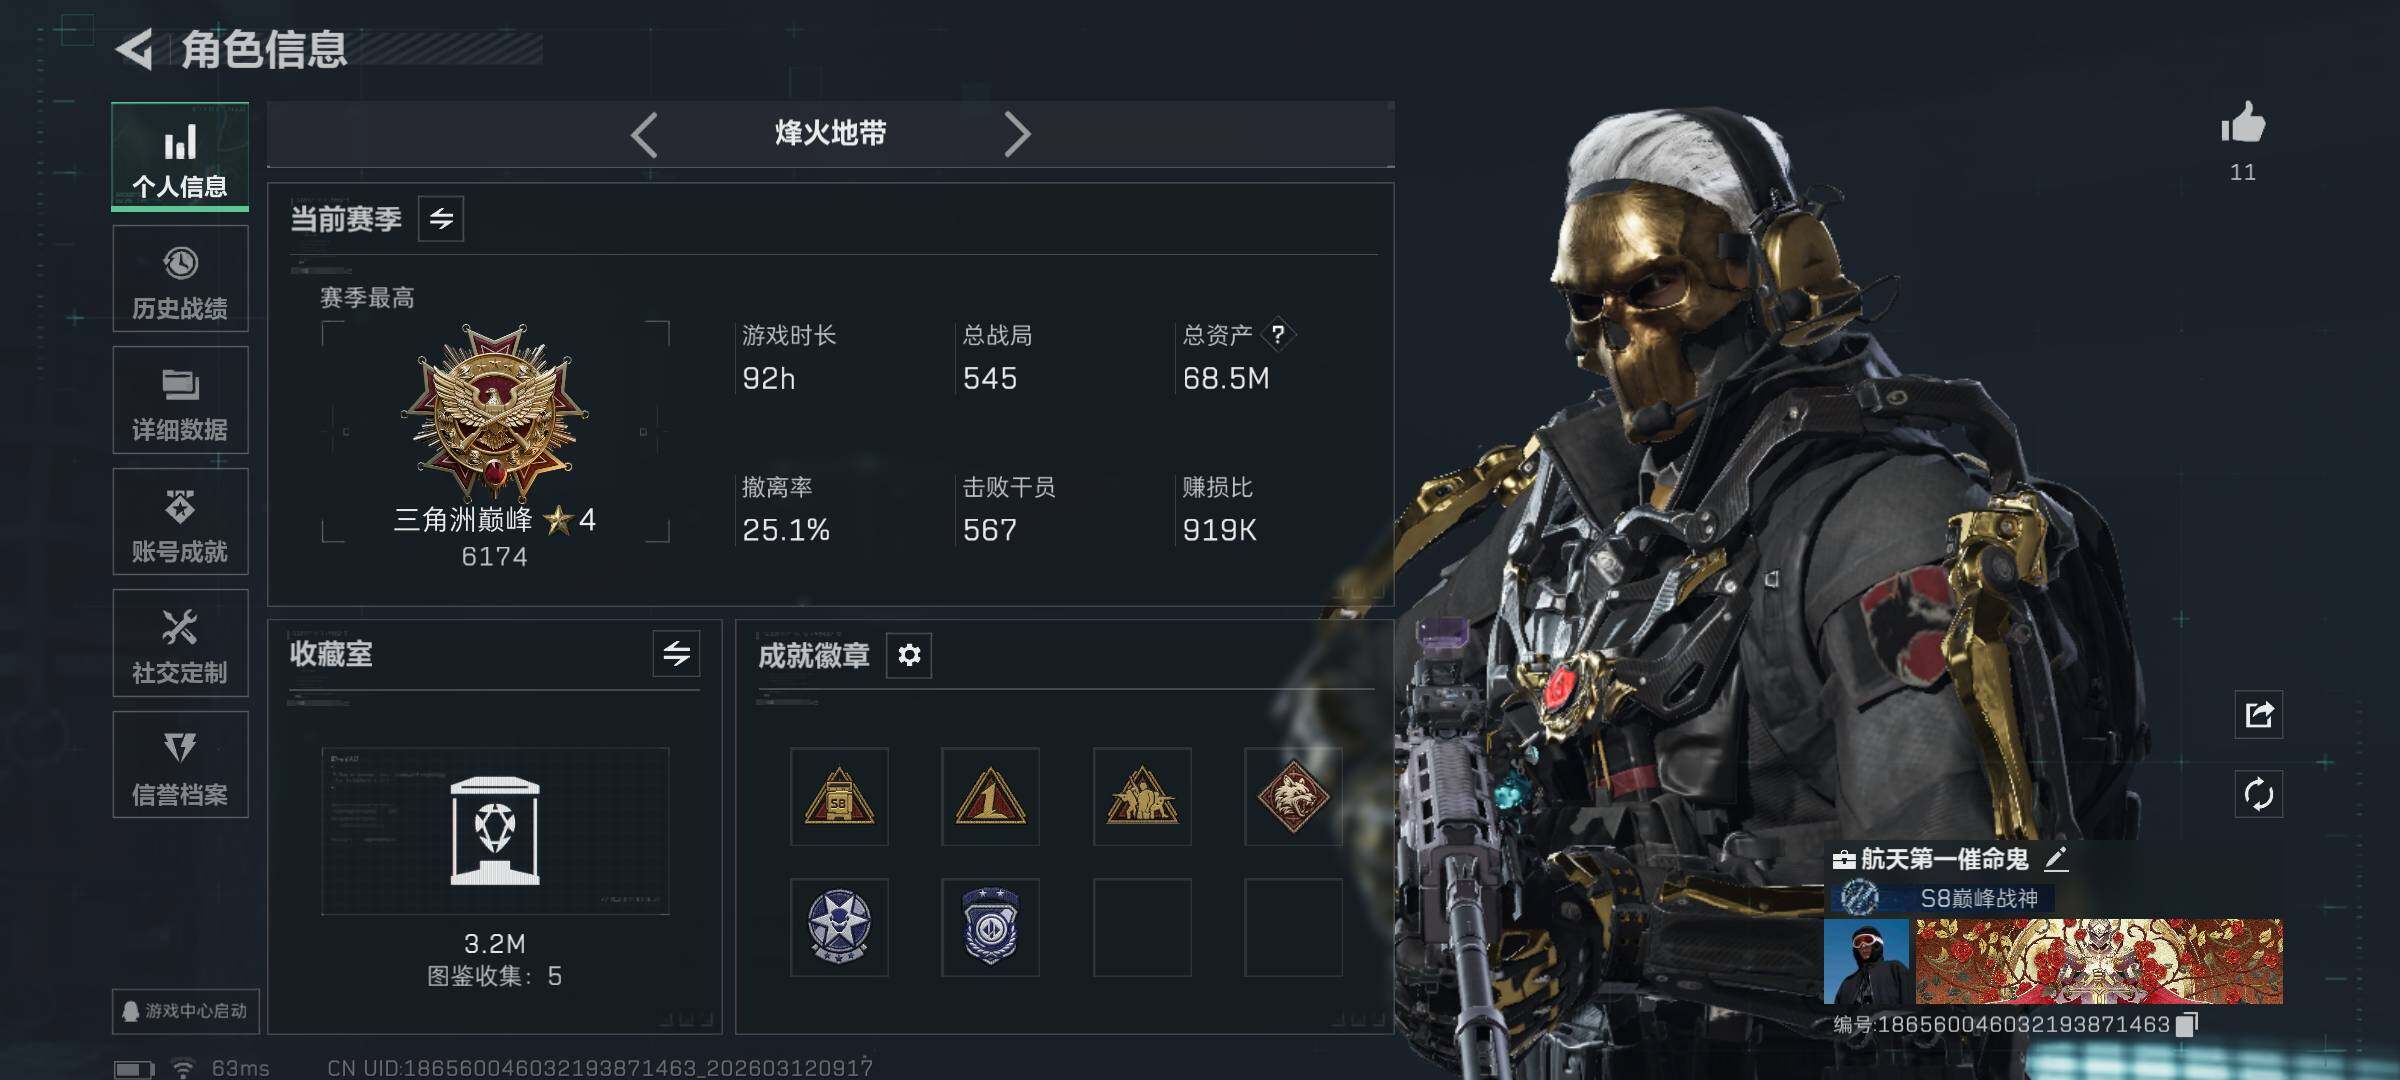Screen dimensions: 2400x1080
Task: Click the 游戏中心启动 button
Action: point(186,1011)
